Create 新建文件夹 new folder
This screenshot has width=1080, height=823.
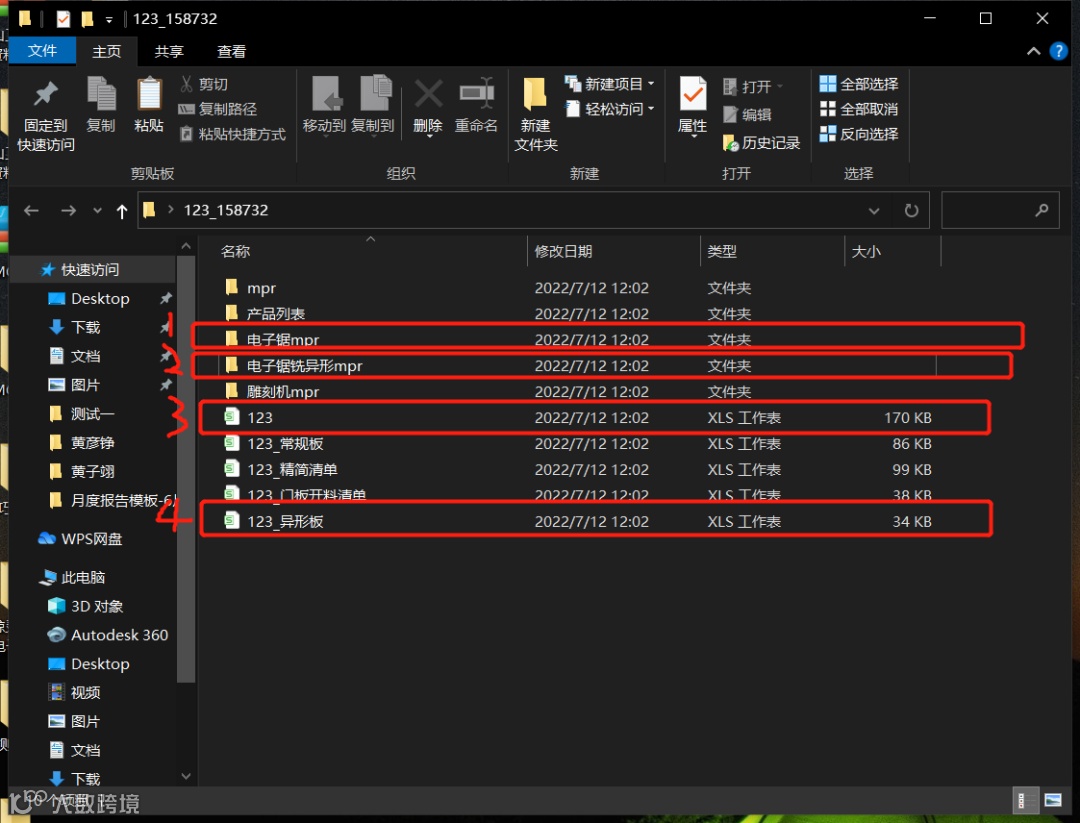535,115
